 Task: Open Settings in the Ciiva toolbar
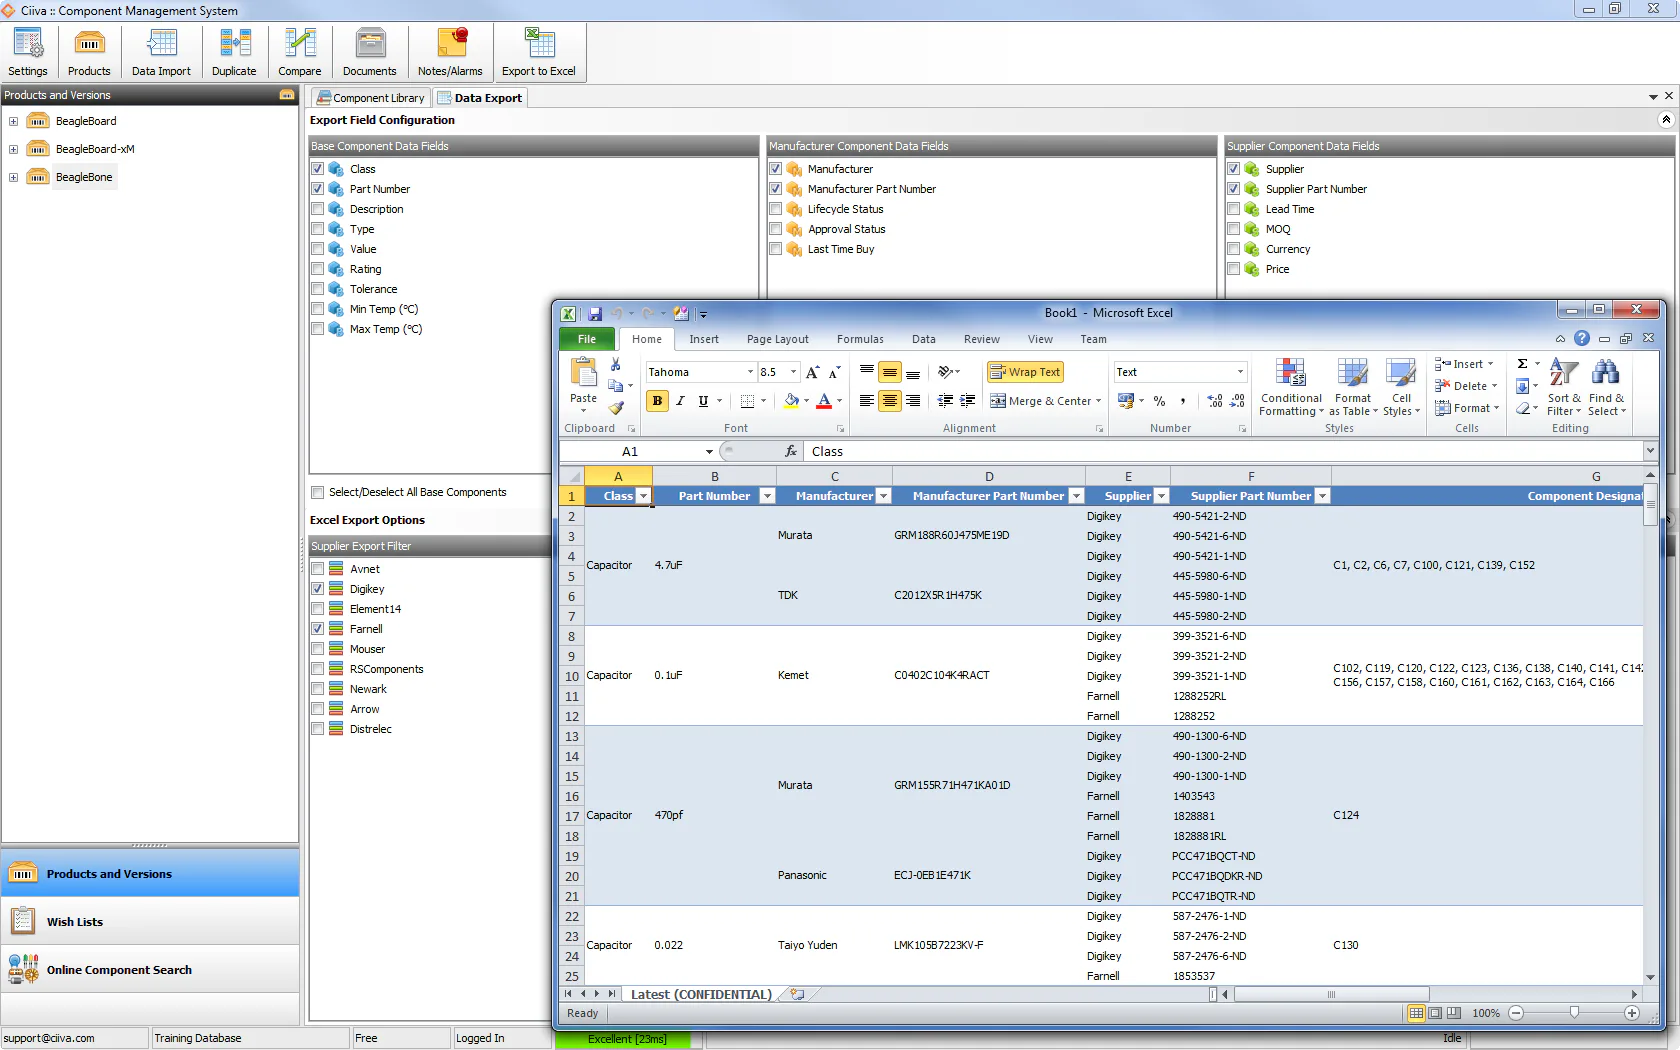(28, 52)
